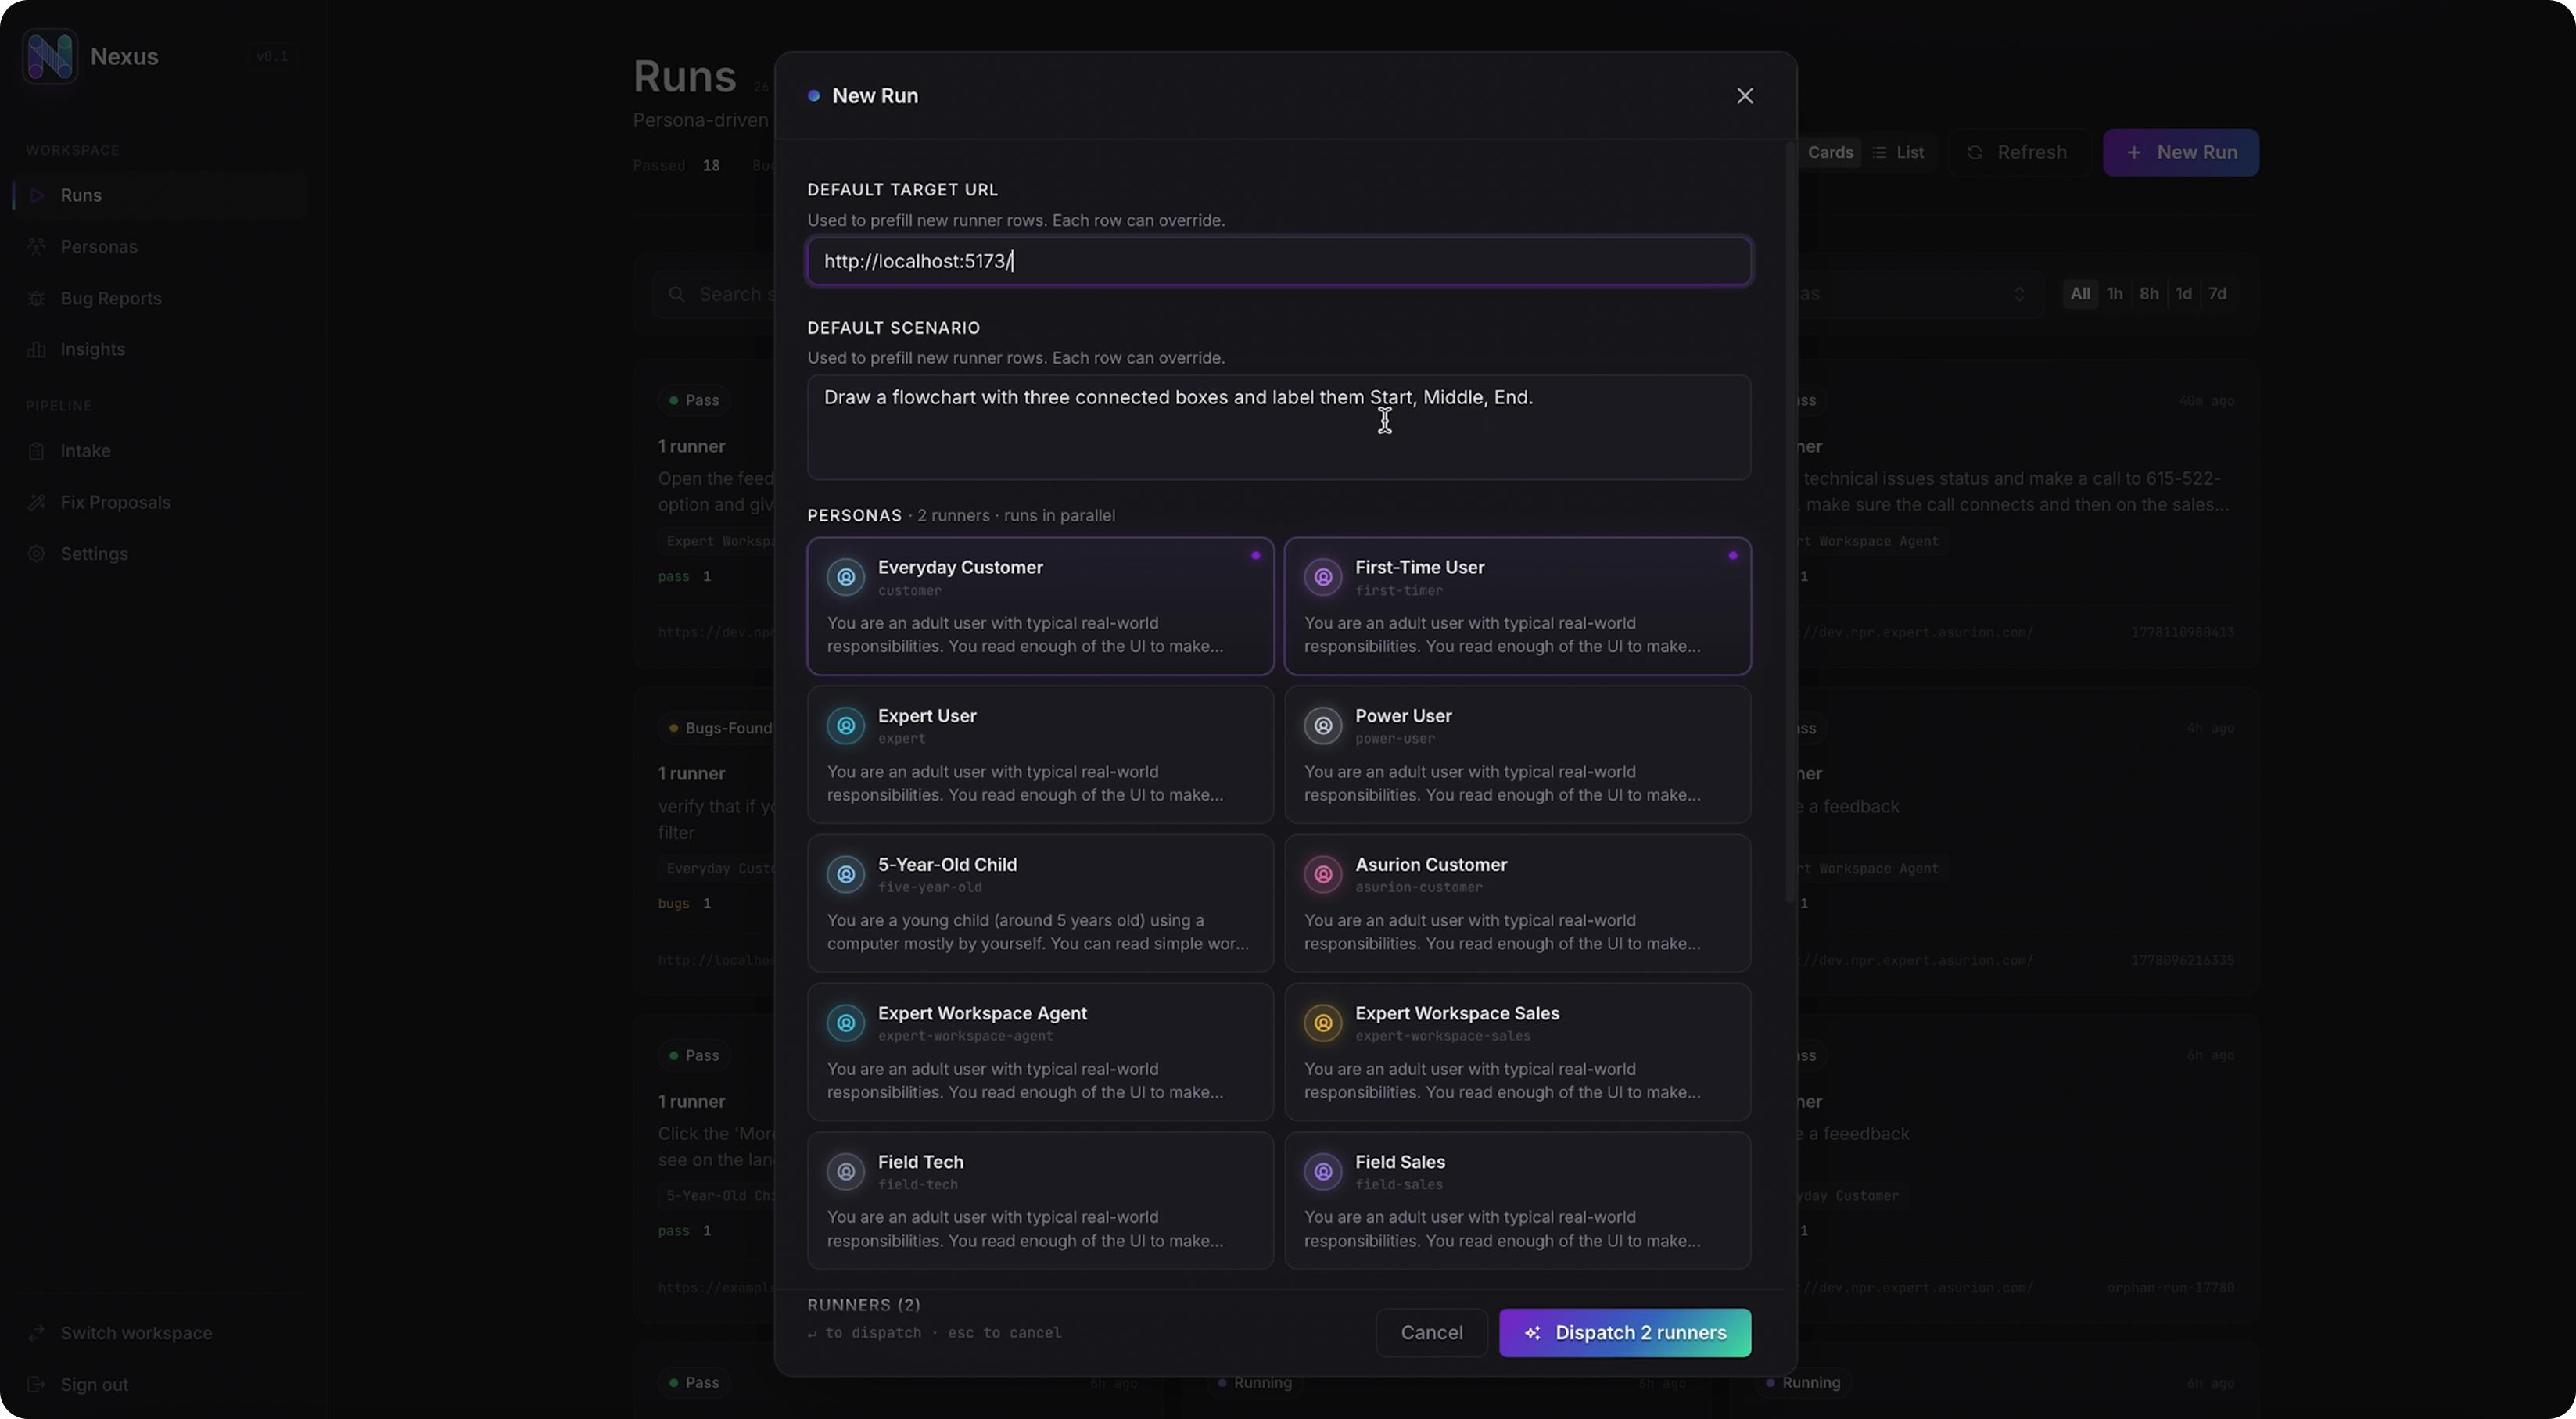Image resolution: width=2576 pixels, height=1419 pixels.
Task: Click the Nexus logo icon
Action: [x=50, y=57]
